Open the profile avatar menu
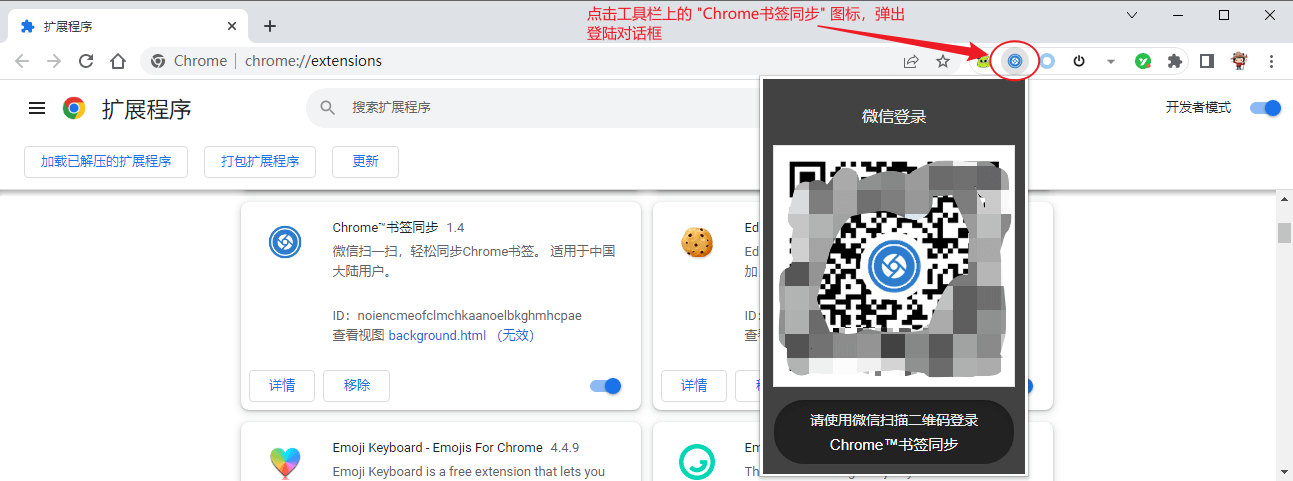Screen dimensions: 1293x481 click(1239, 61)
